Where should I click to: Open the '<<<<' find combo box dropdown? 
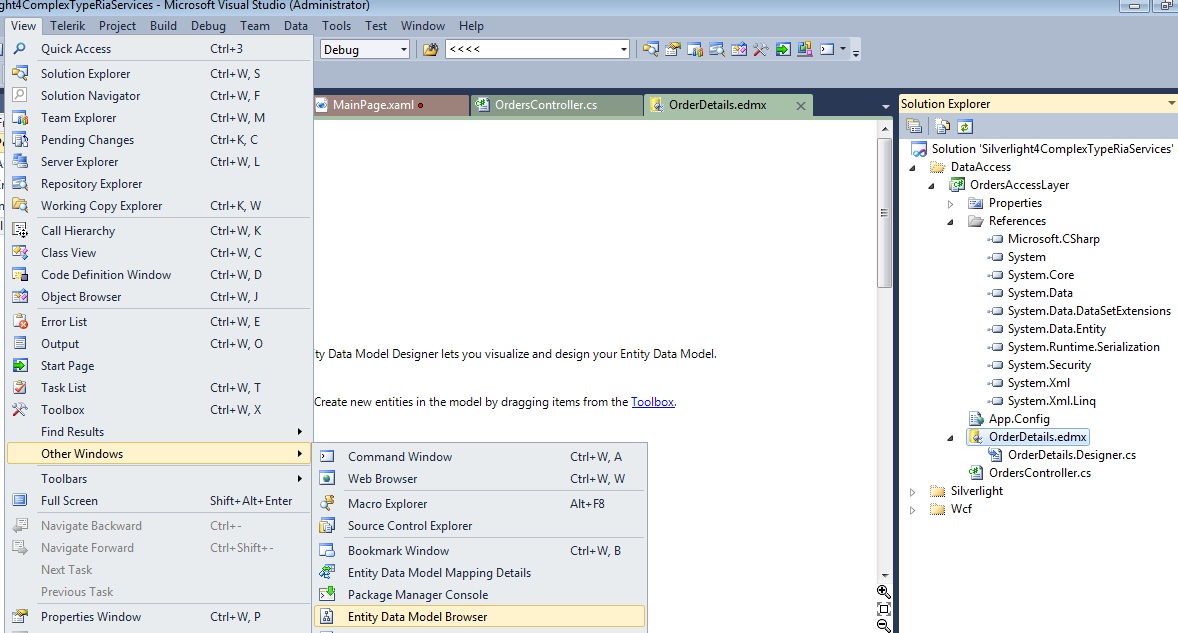(624, 50)
